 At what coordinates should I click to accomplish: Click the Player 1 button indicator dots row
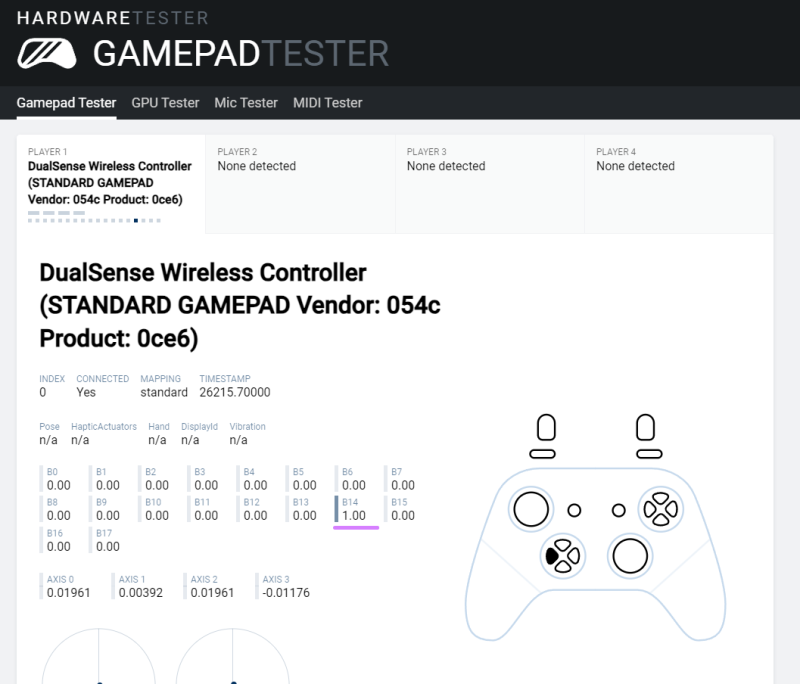click(x=94, y=220)
